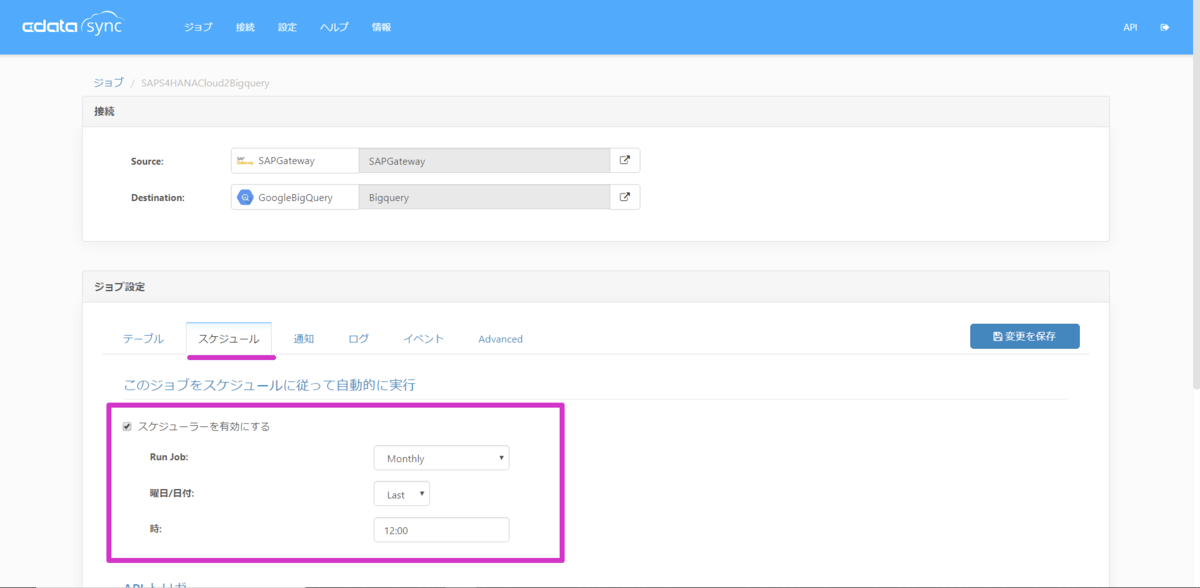Screen dimensions: 1200x588
Task: Open 接続 menu in top navigation
Action: [245, 27]
